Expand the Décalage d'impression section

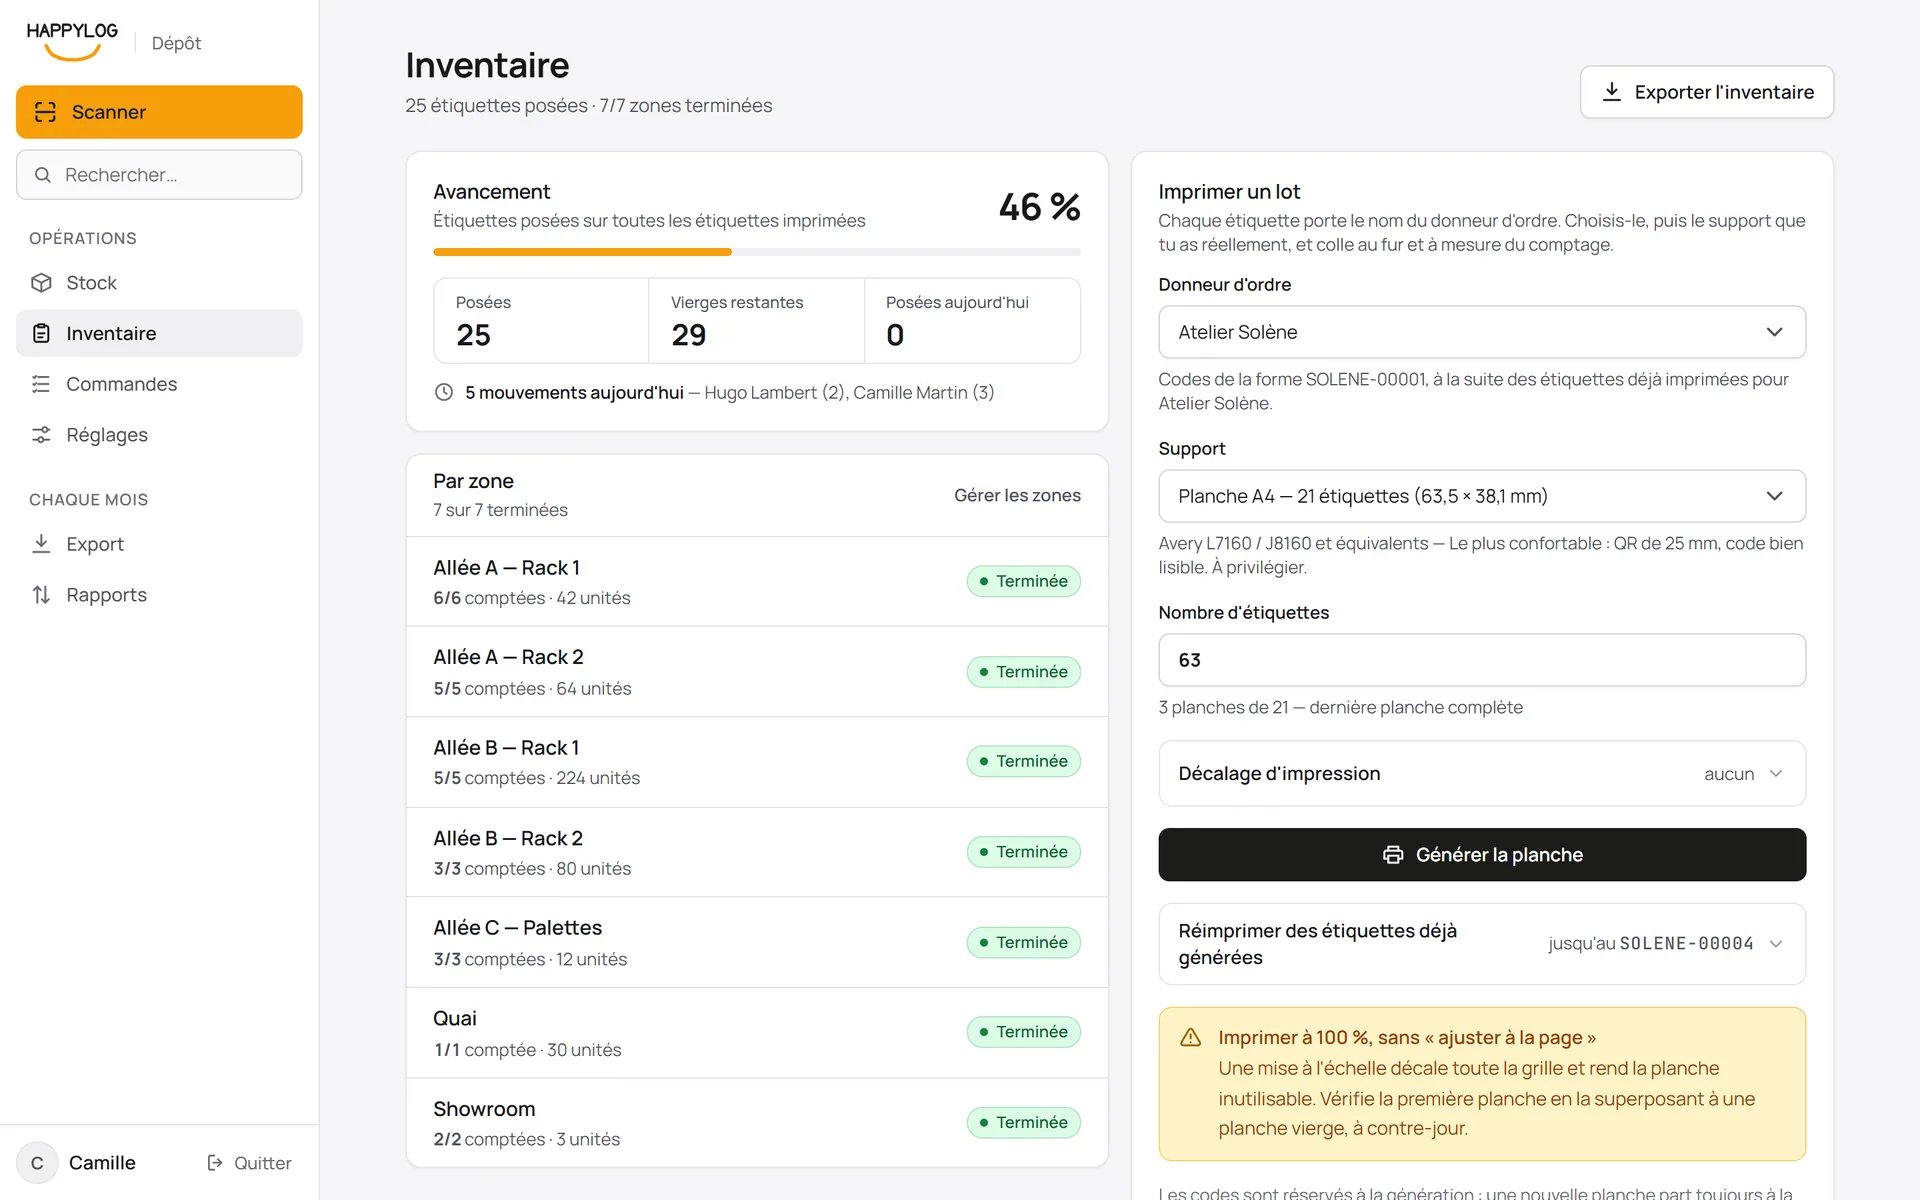click(1482, 774)
